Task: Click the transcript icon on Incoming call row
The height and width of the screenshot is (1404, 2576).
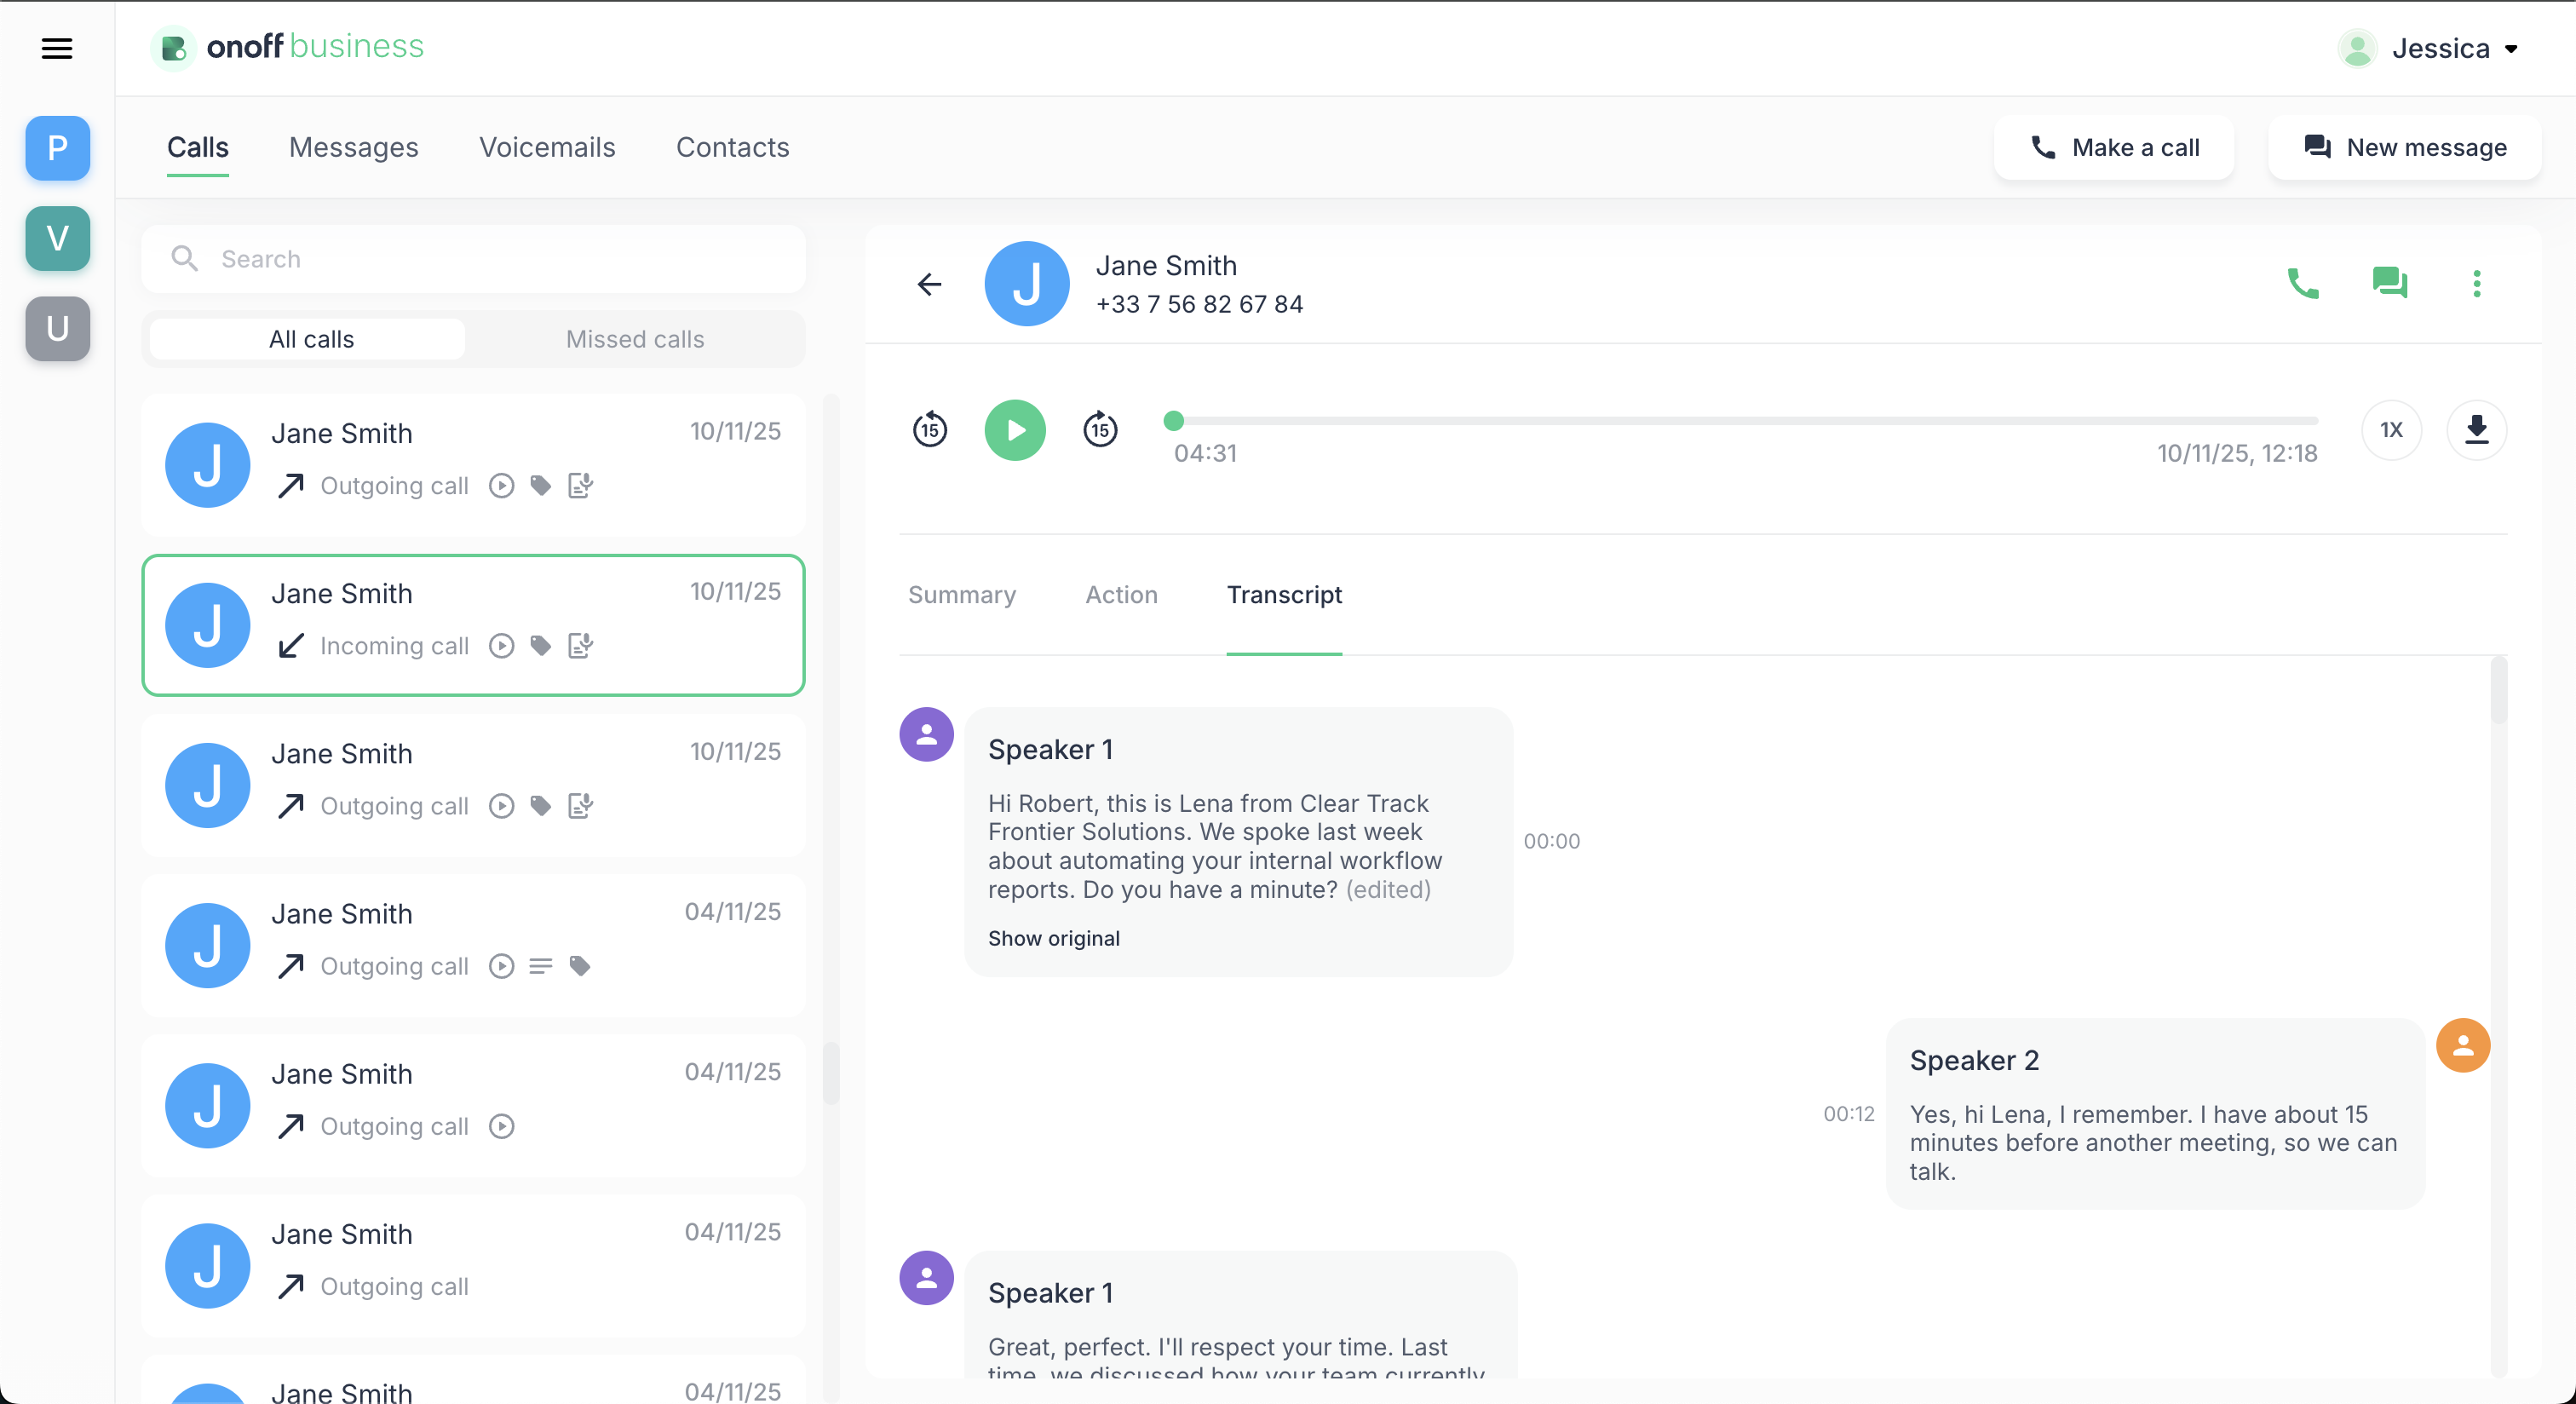Action: [x=581, y=646]
